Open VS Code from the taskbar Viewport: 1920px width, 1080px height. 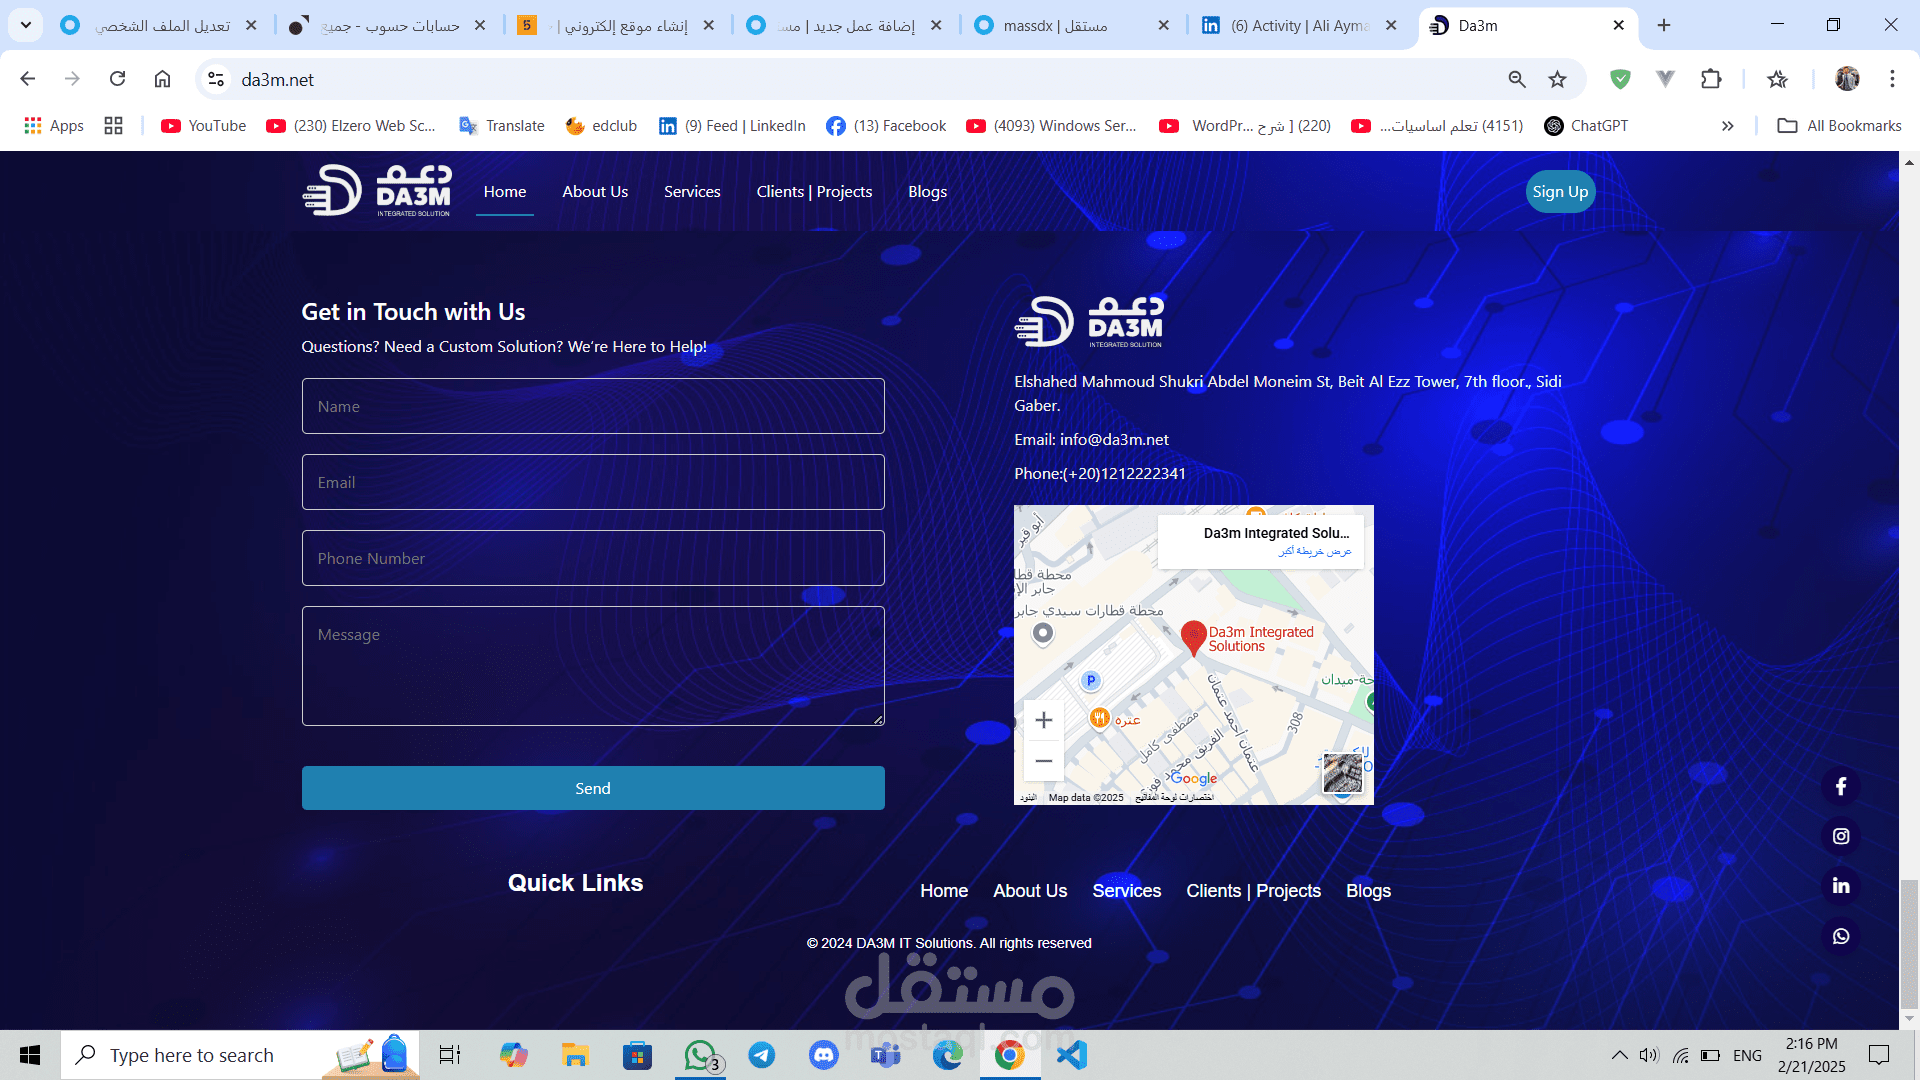1071,1055
